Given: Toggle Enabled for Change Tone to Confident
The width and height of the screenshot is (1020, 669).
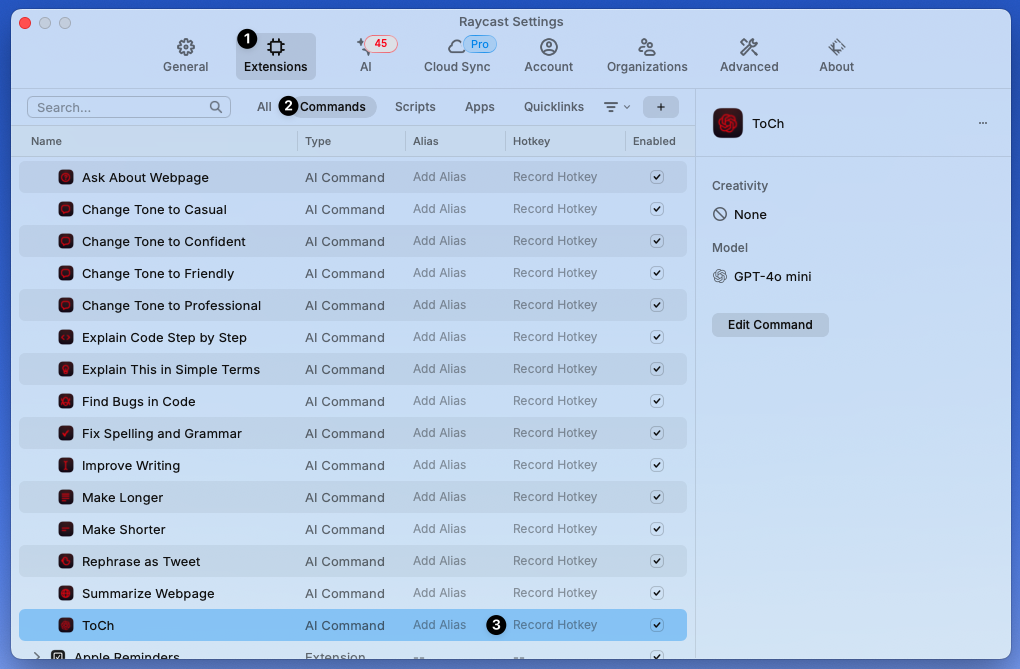Looking at the screenshot, I should pyautogui.click(x=657, y=241).
